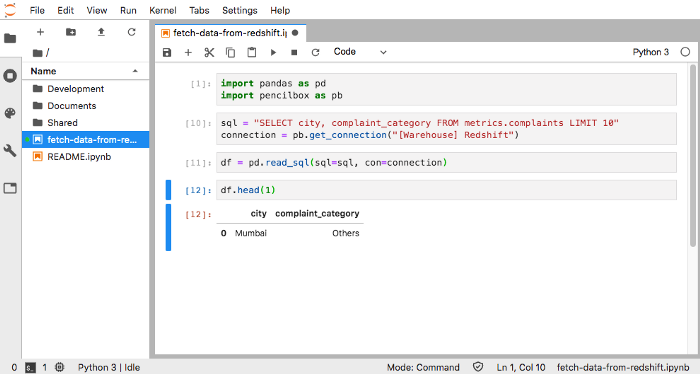Open the Kernel menu
The image size is (700, 374).
pos(162,10)
